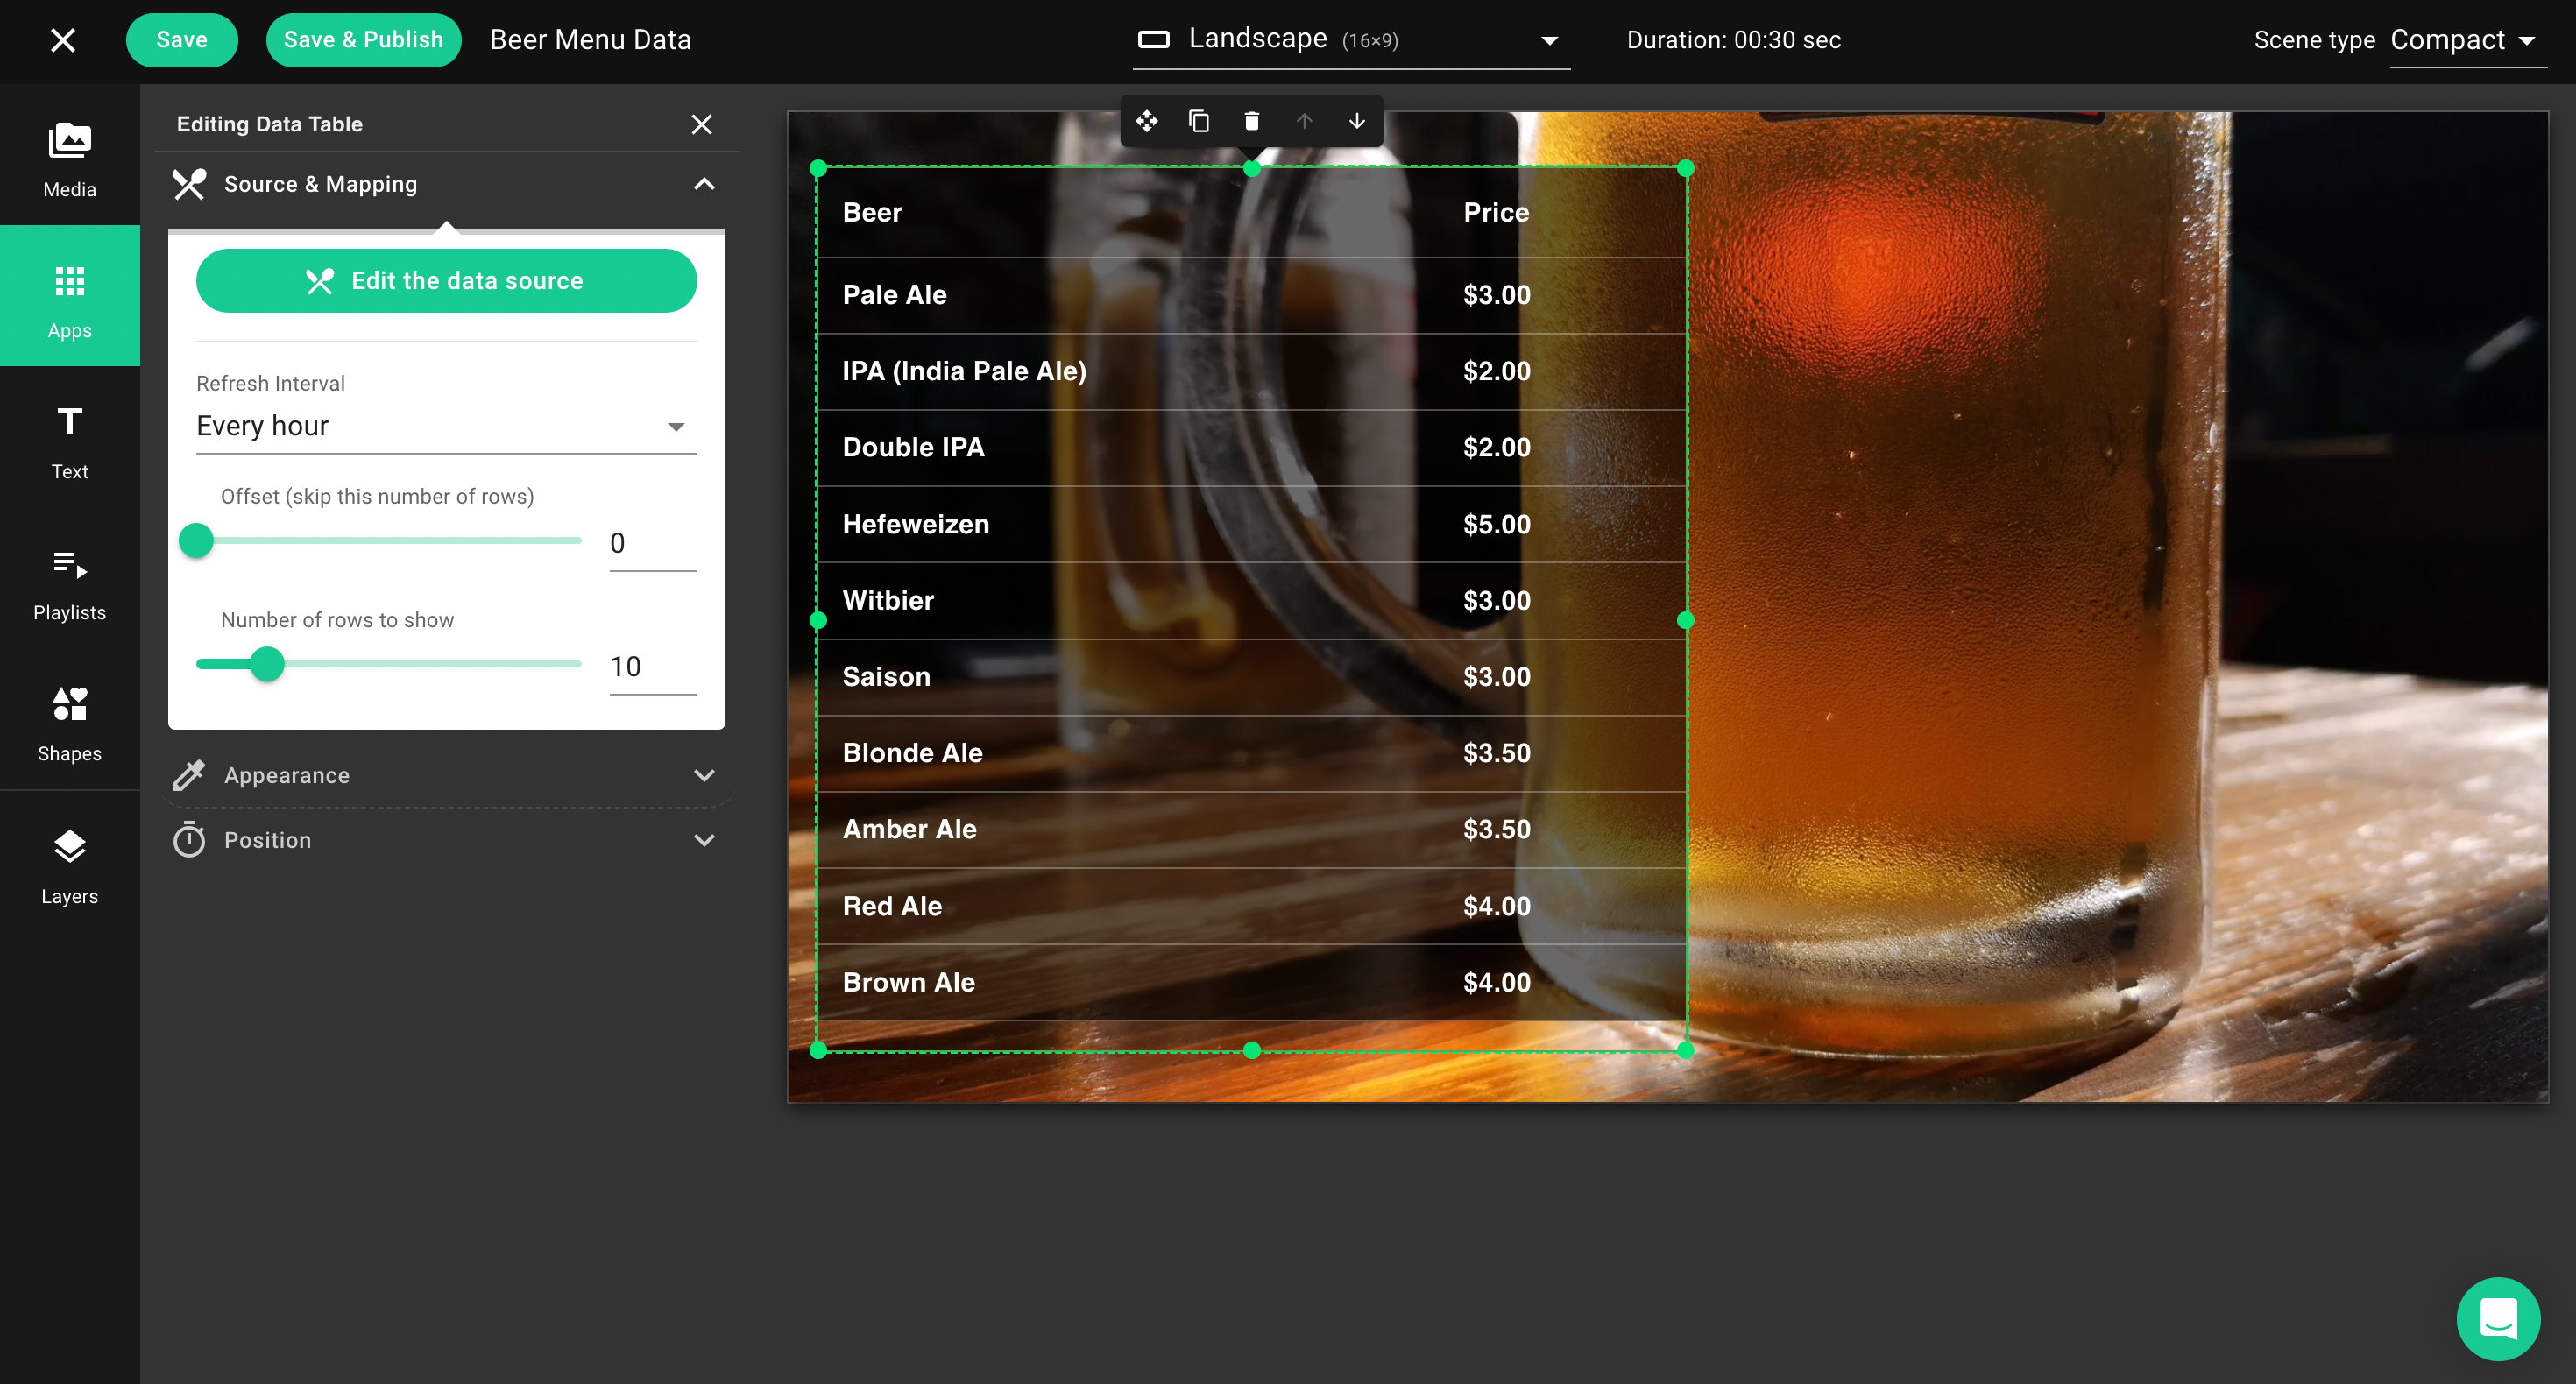
Task: Click the move/drag icon on data table
Action: (1146, 119)
